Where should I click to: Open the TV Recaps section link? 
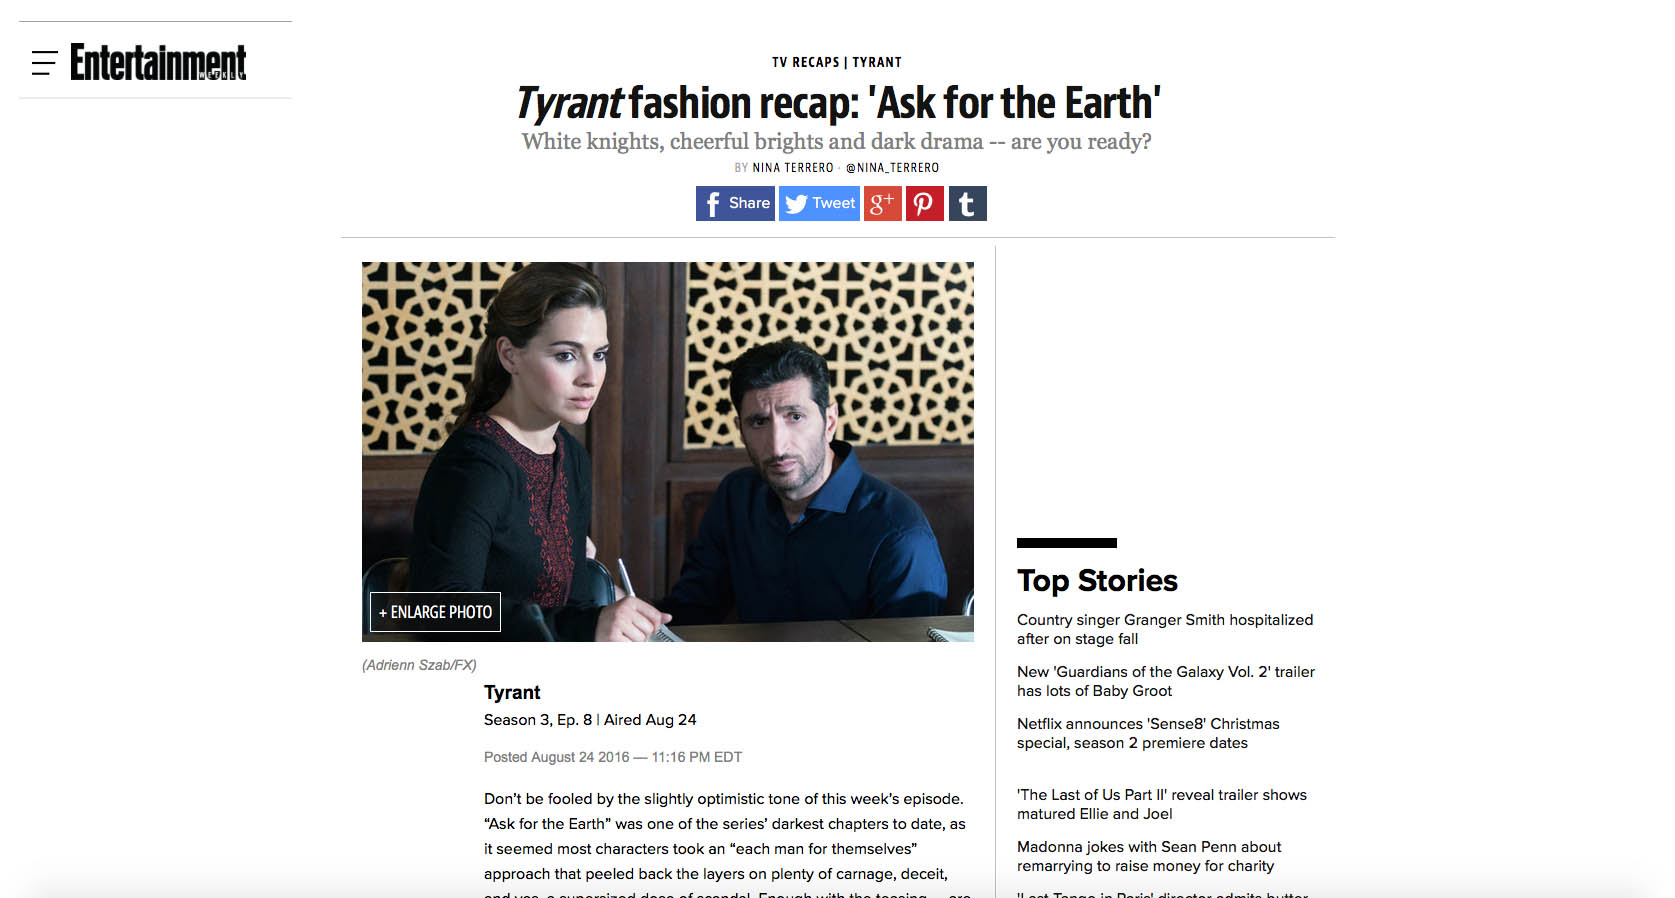pos(805,62)
